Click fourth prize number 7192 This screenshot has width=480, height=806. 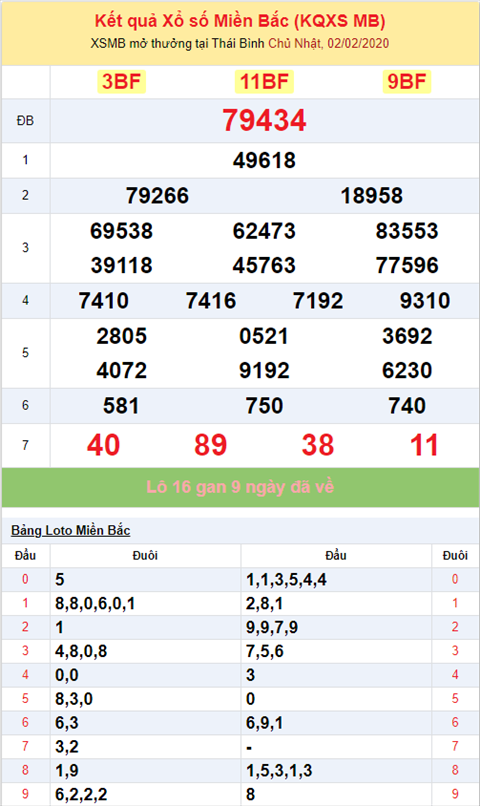pyautogui.click(x=318, y=301)
